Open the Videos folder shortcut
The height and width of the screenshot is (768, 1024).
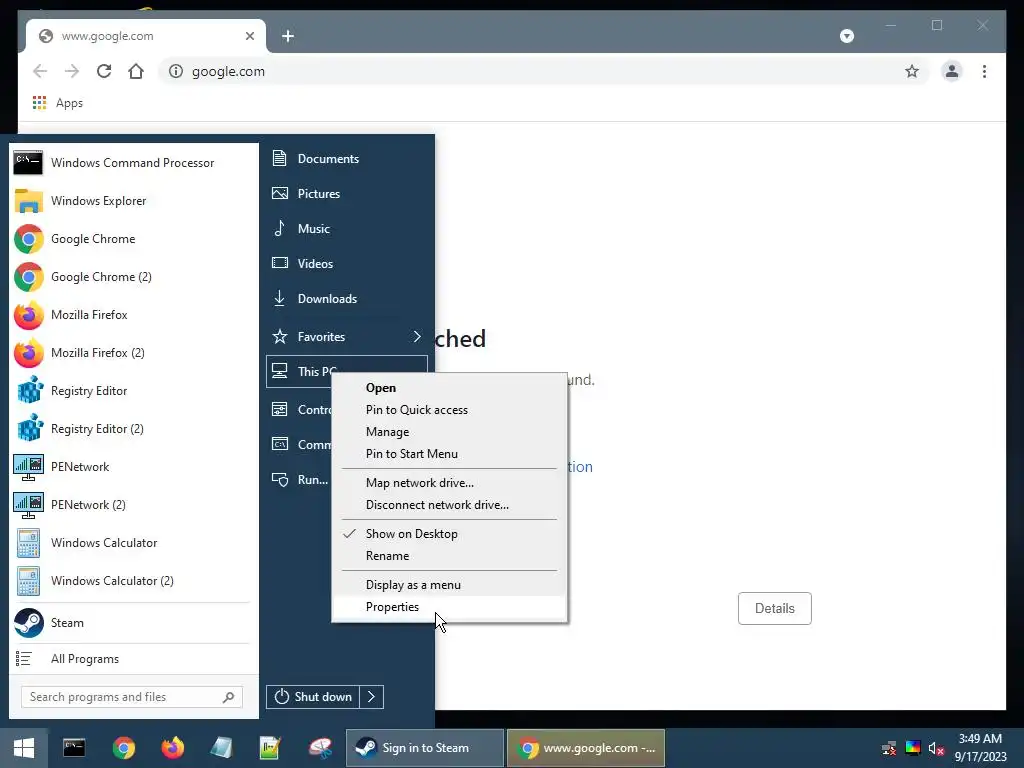tap(347, 263)
